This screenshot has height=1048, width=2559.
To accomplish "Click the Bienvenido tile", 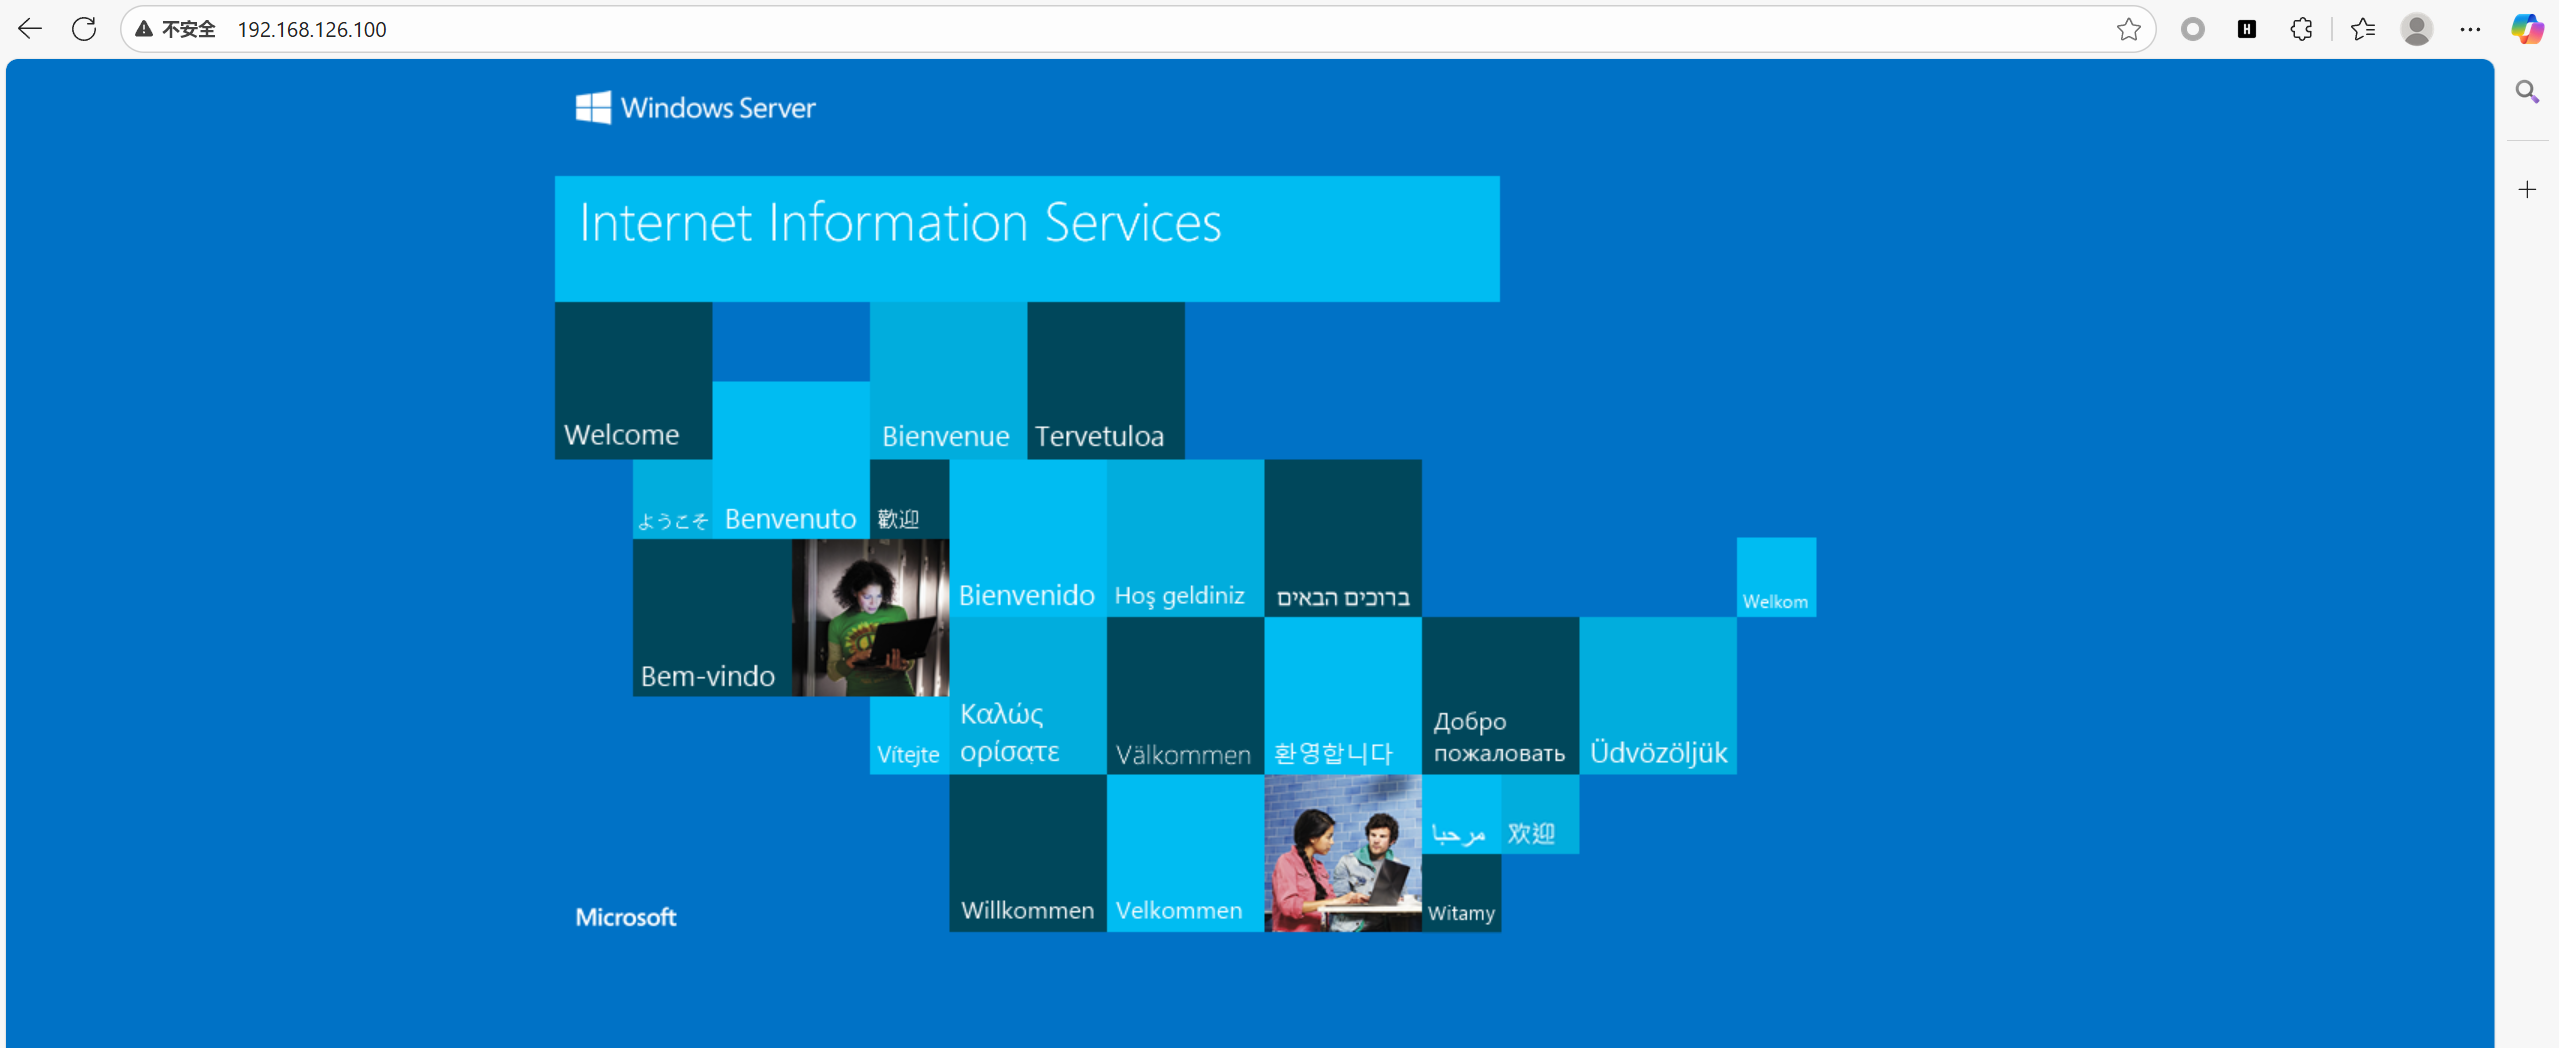I will [x=1028, y=538].
